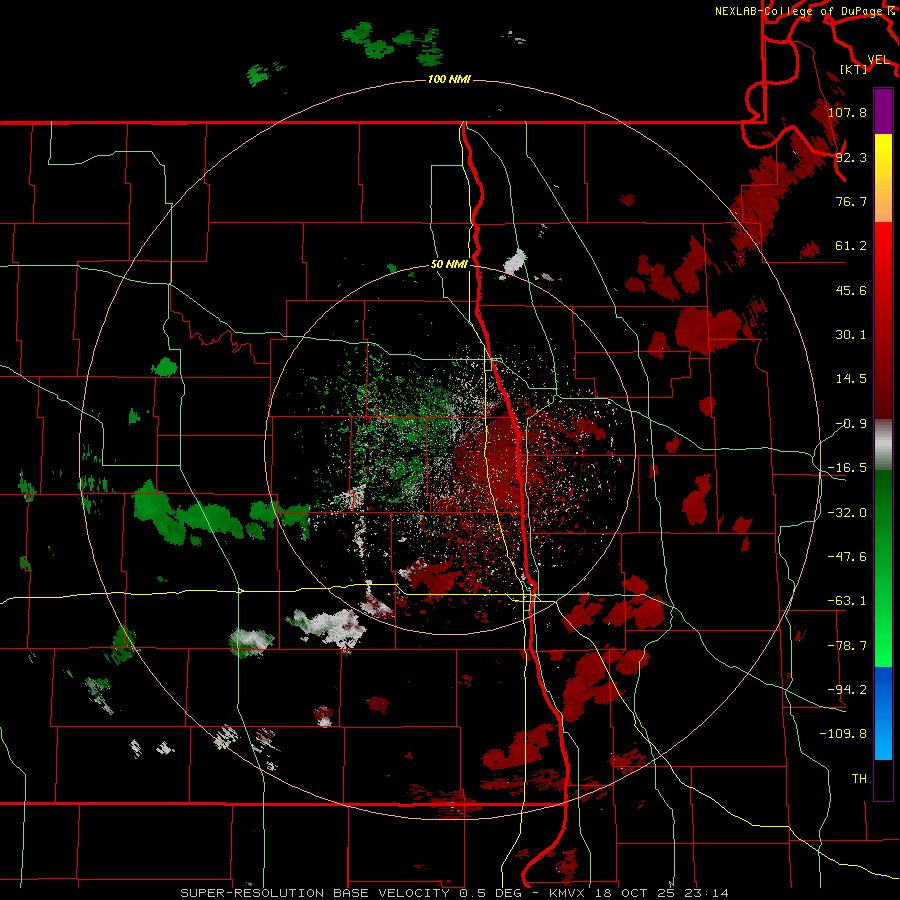Pick the yellow-orange segment of the color bar
This screenshot has width=900, height=900.
coord(883,178)
